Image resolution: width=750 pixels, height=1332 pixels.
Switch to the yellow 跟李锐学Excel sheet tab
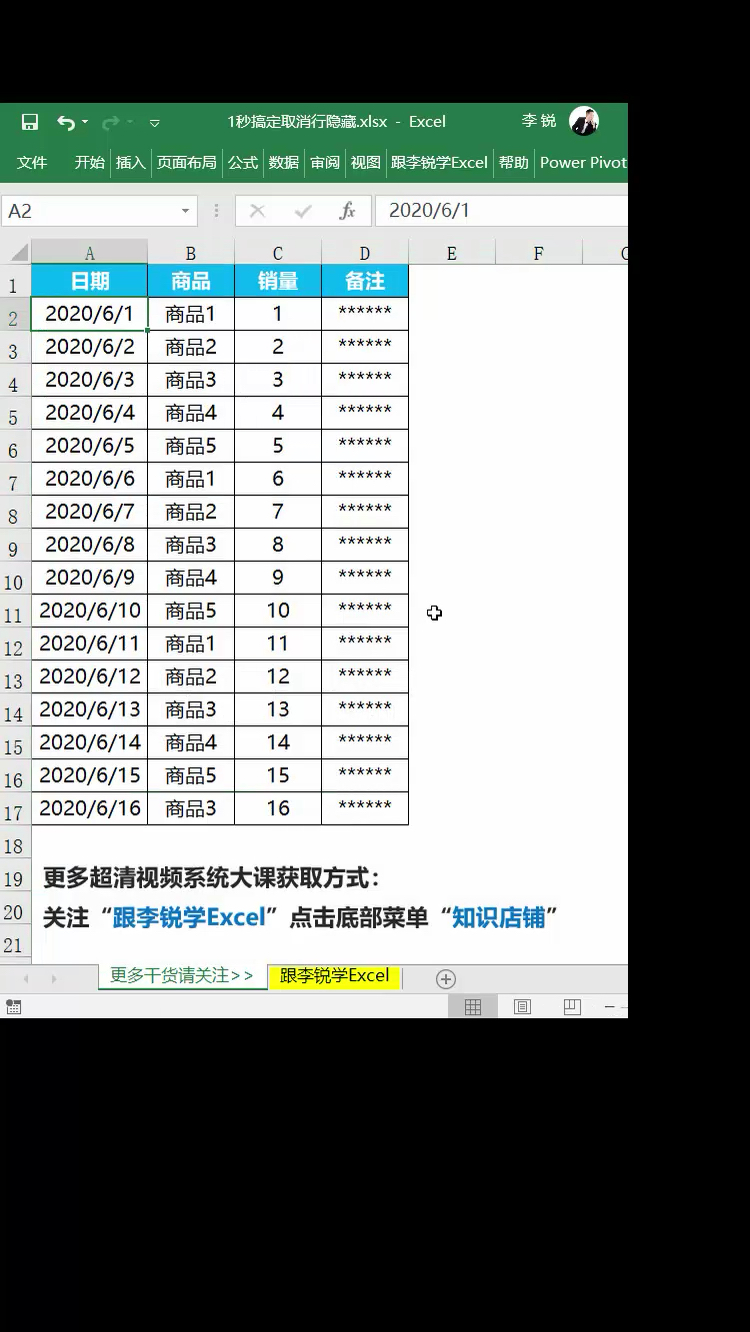point(335,976)
